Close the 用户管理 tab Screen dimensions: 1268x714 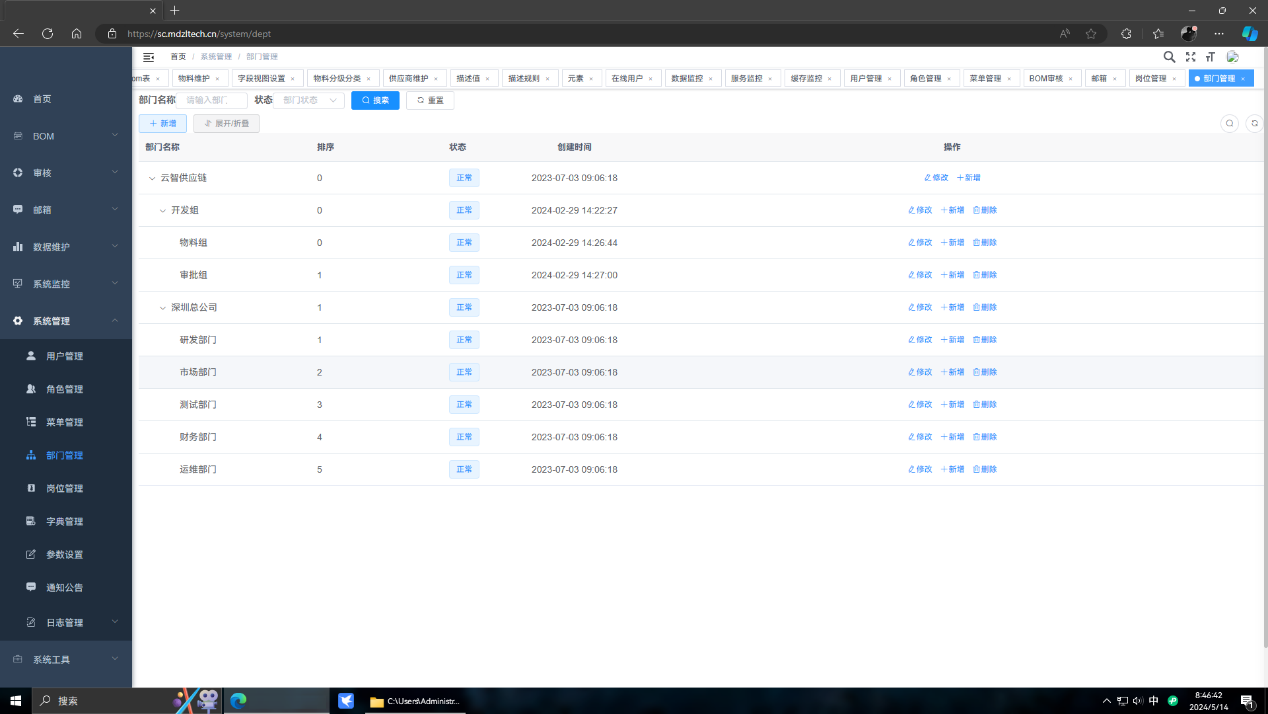pyautogui.click(x=890, y=78)
